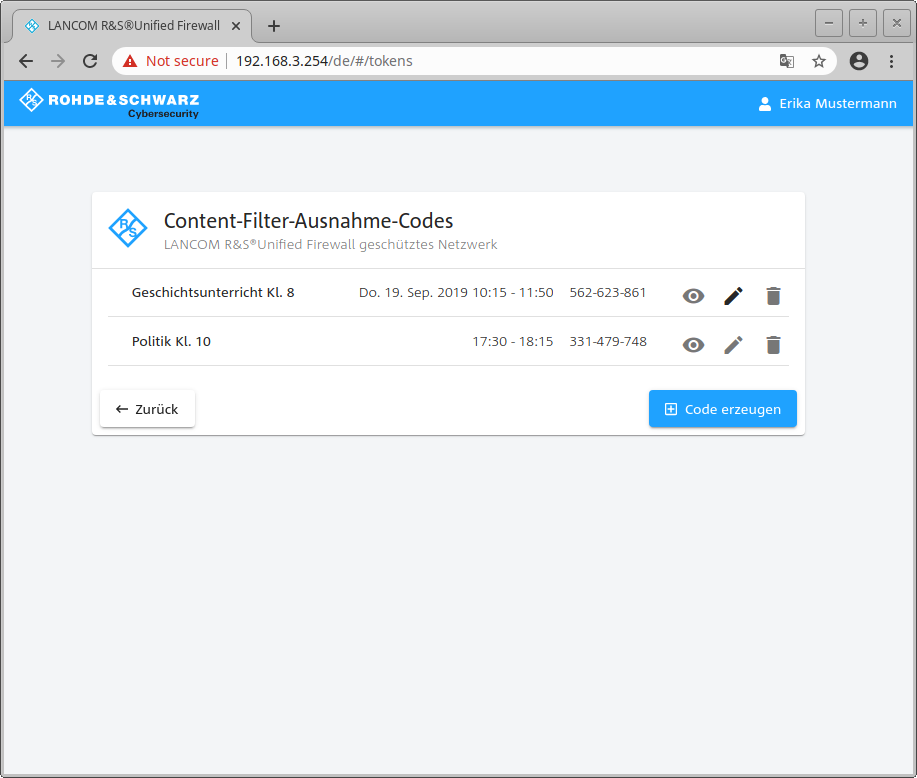Edit the Politik Kl. 10 entry
The width and height of the screenshot is (917, 778).
[x=733, y=345]
